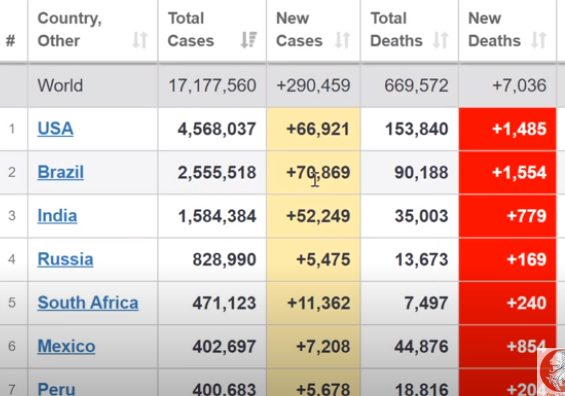Image resolution: width=565 pixels, height=396 pixels.
Task: Open the Russia country link
Action: [65, 259]
